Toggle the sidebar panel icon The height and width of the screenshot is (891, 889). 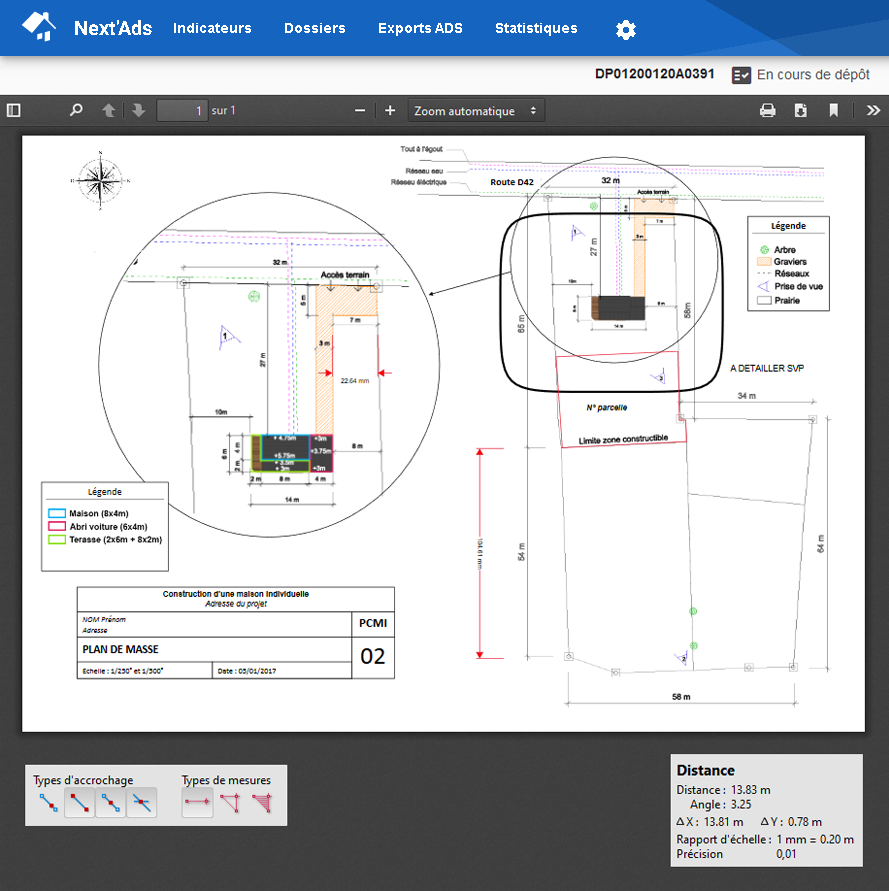click(13, 110)
